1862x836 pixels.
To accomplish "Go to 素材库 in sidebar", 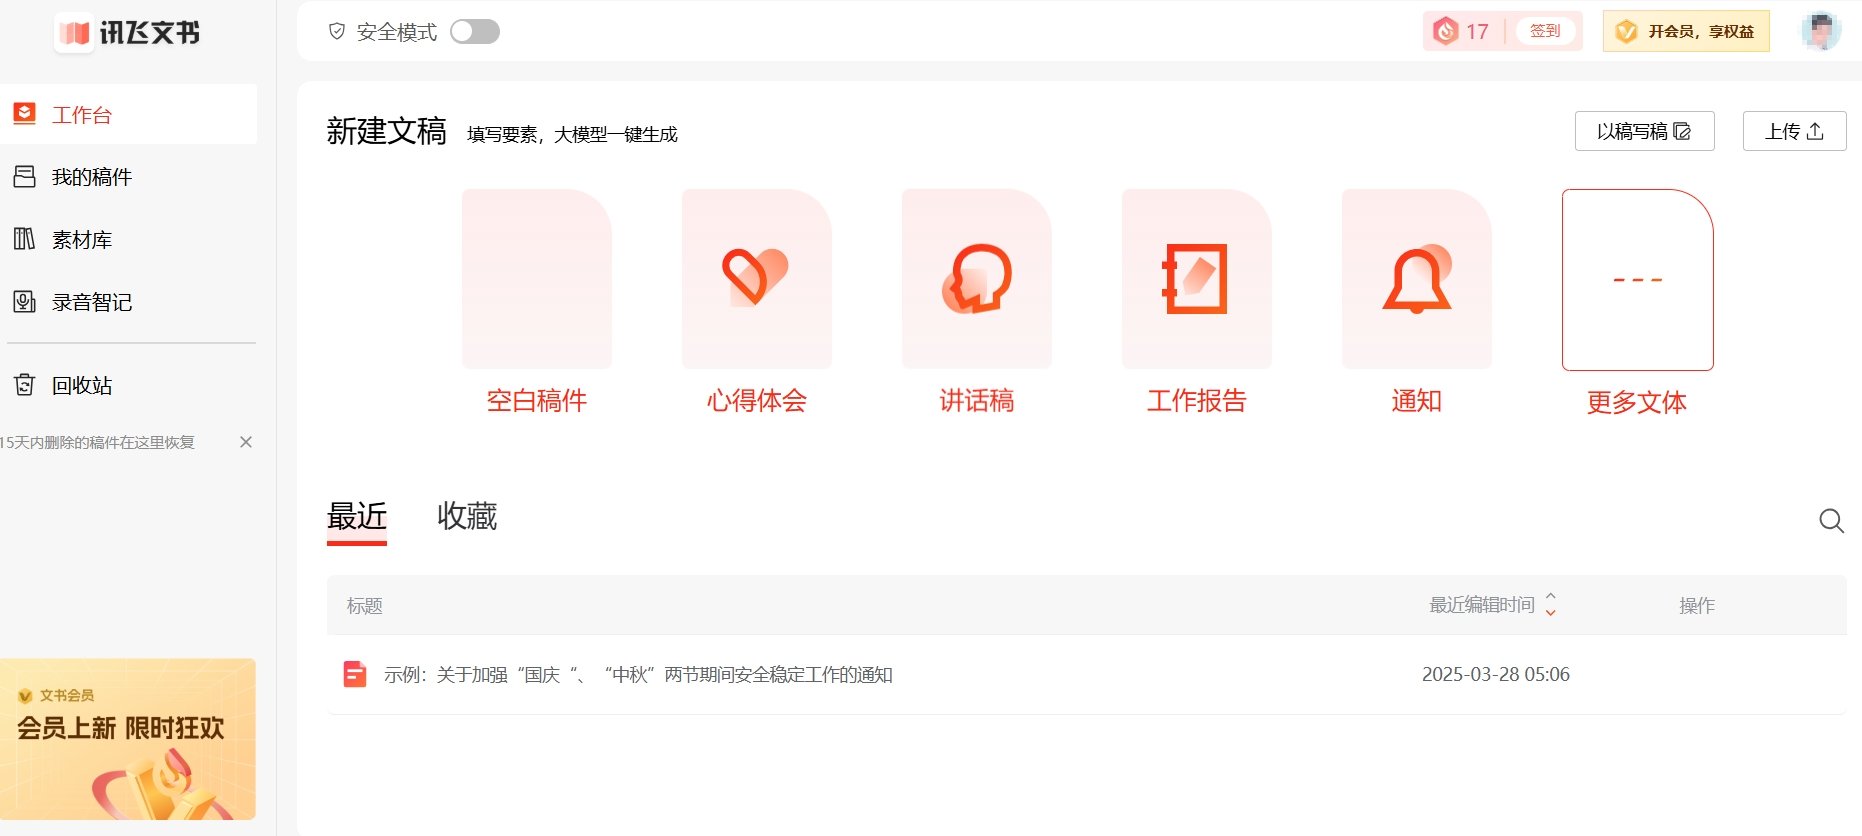I will [82, 240].
